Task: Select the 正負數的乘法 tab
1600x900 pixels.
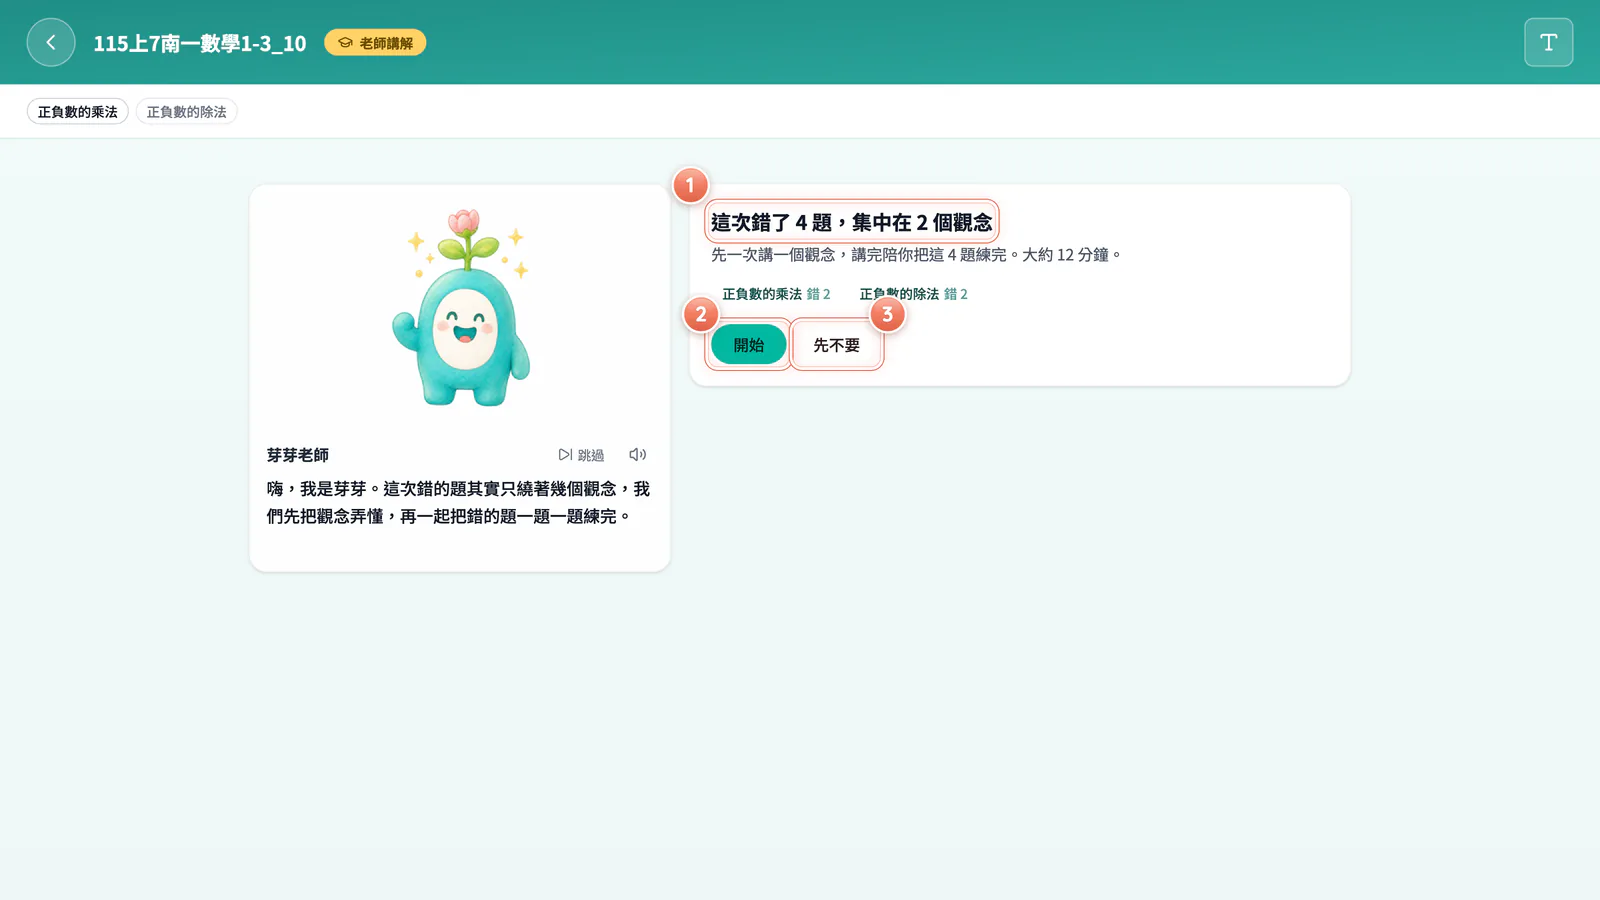Action: click(78, 112)
